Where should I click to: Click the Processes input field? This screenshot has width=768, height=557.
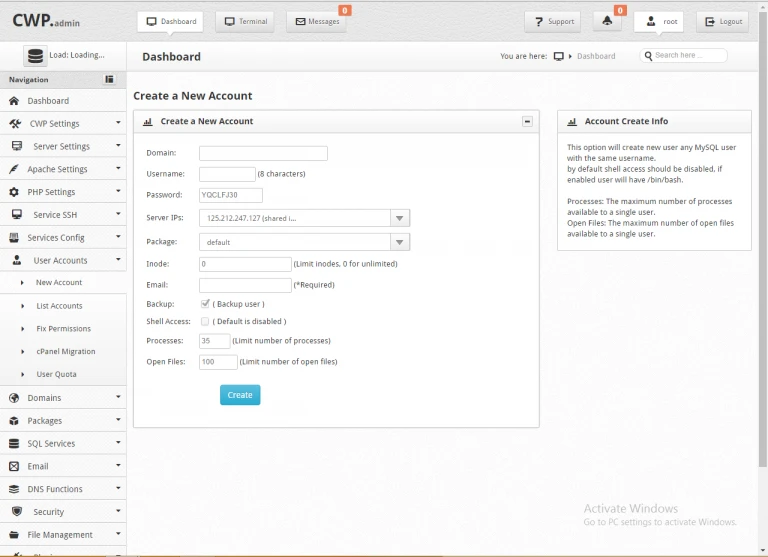[x=215, y=341]
